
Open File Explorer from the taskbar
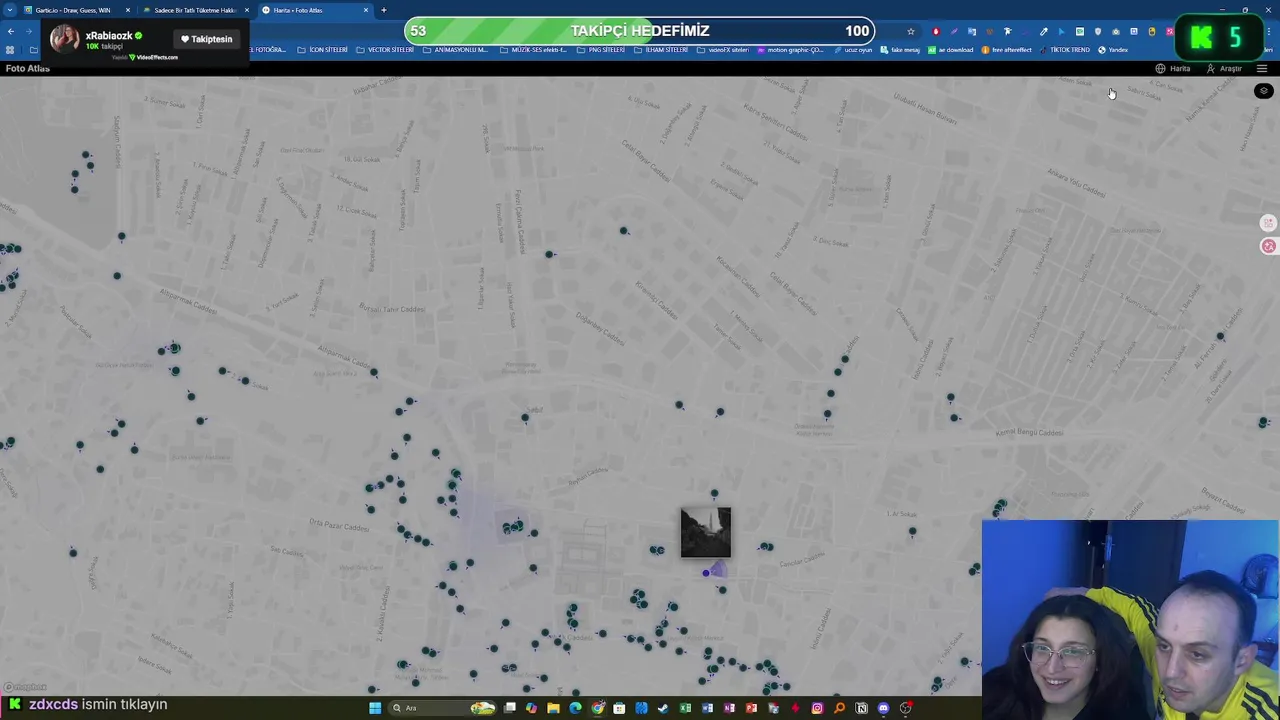(x=553, y=708)
